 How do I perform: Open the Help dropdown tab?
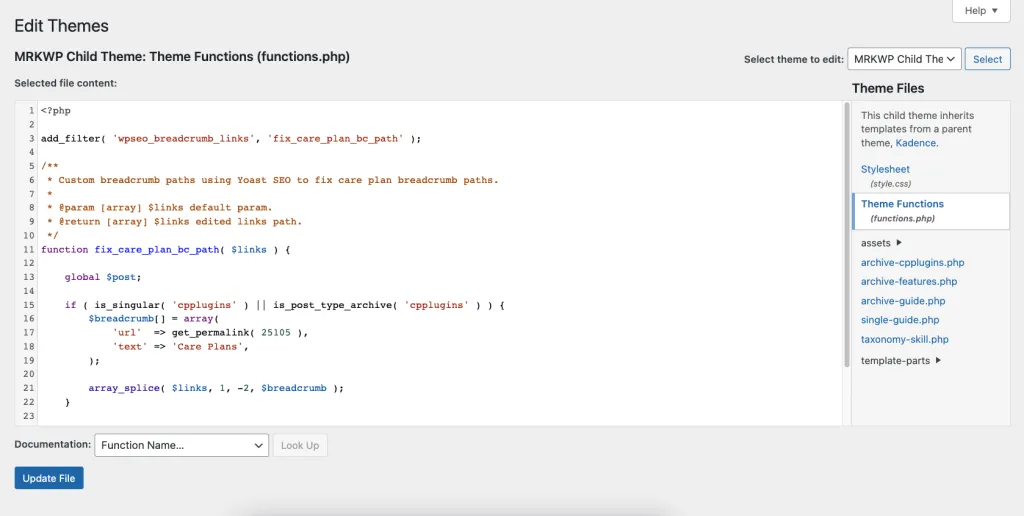pos(981,10)
